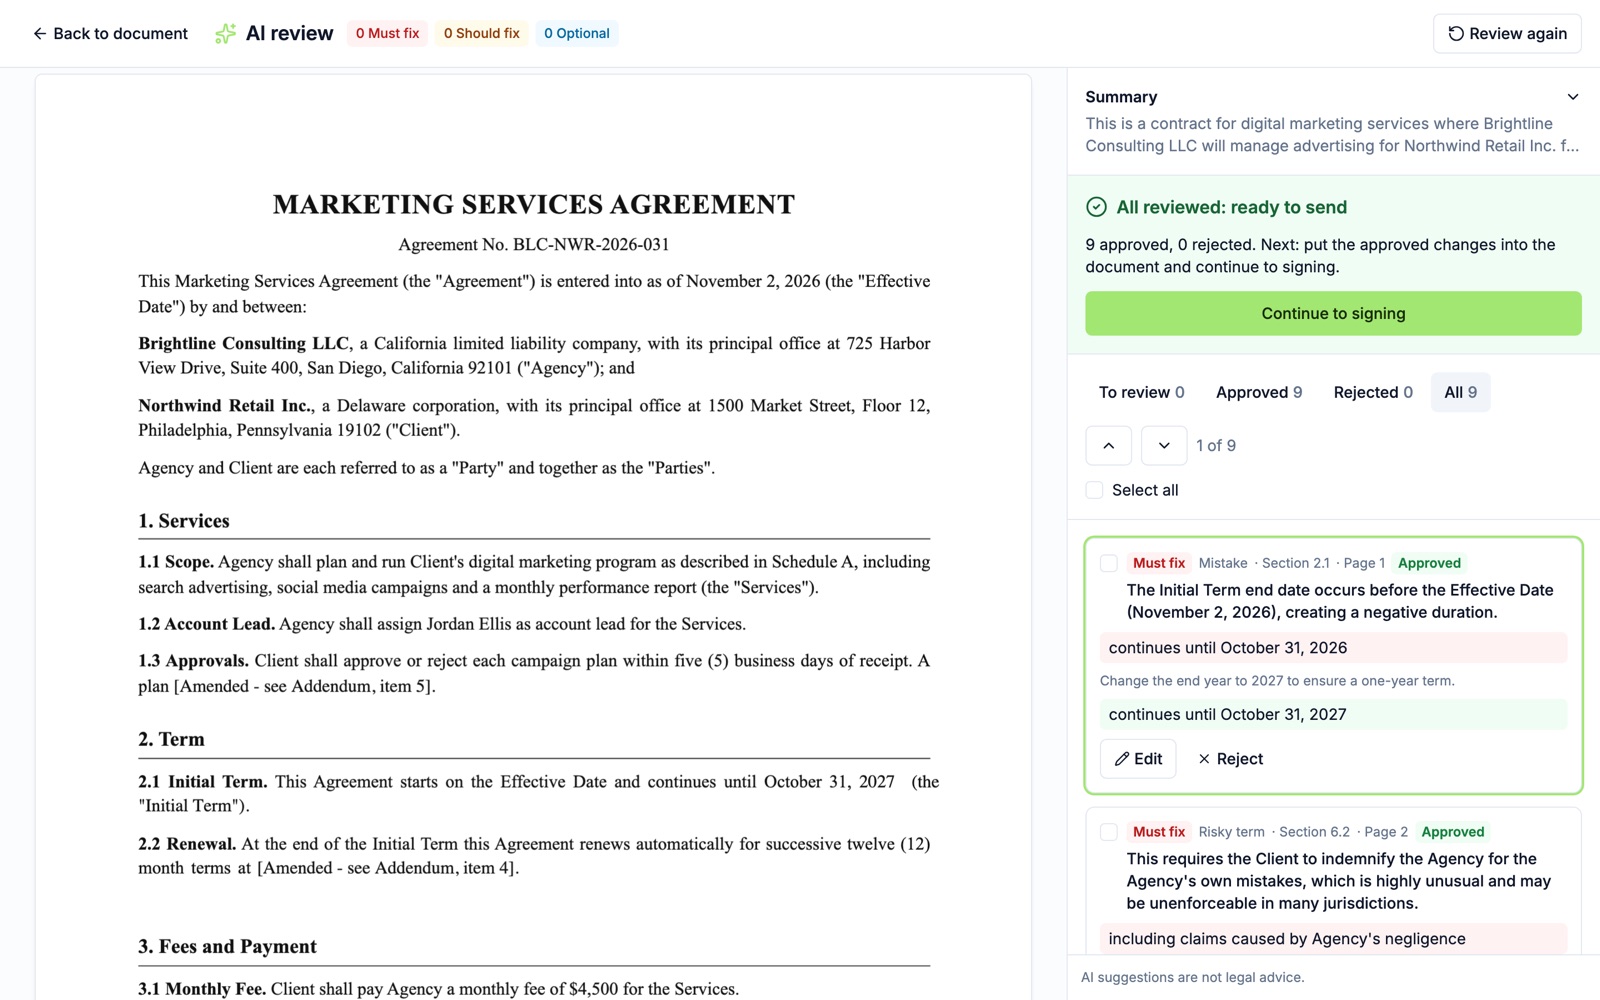Reject the Section 2.1 suggestion

point(1230,759)
